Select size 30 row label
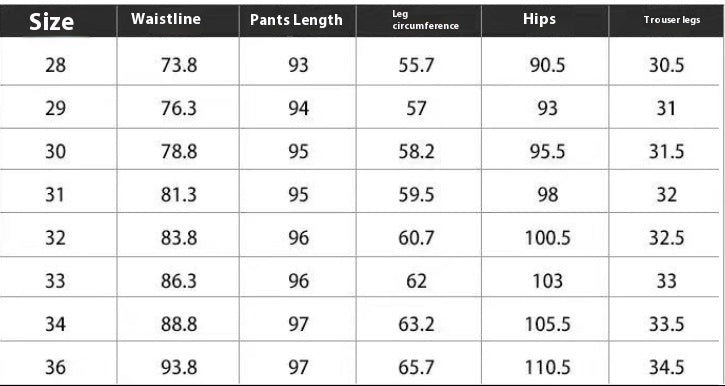The width and height of the screenshot is (725, 386). click(55, 152)
